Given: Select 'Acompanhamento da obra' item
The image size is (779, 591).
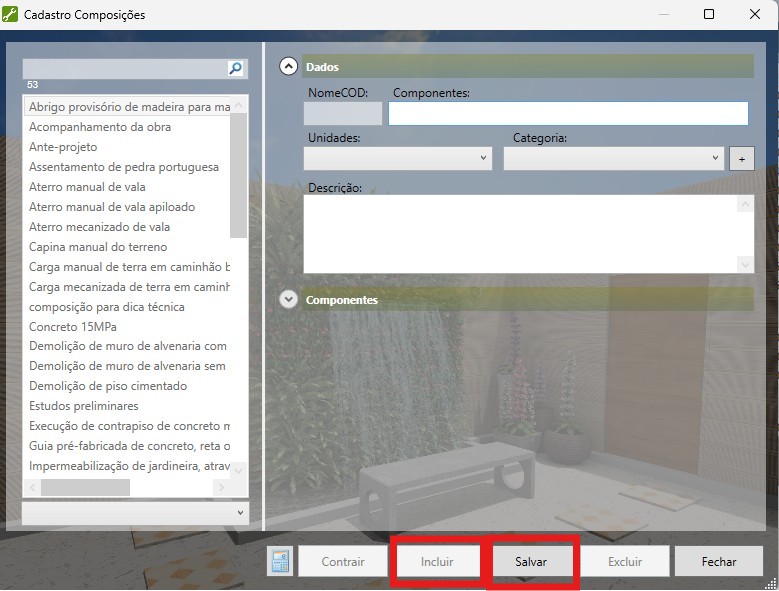Looking at the screenshot, I should (x=127, y=127).
